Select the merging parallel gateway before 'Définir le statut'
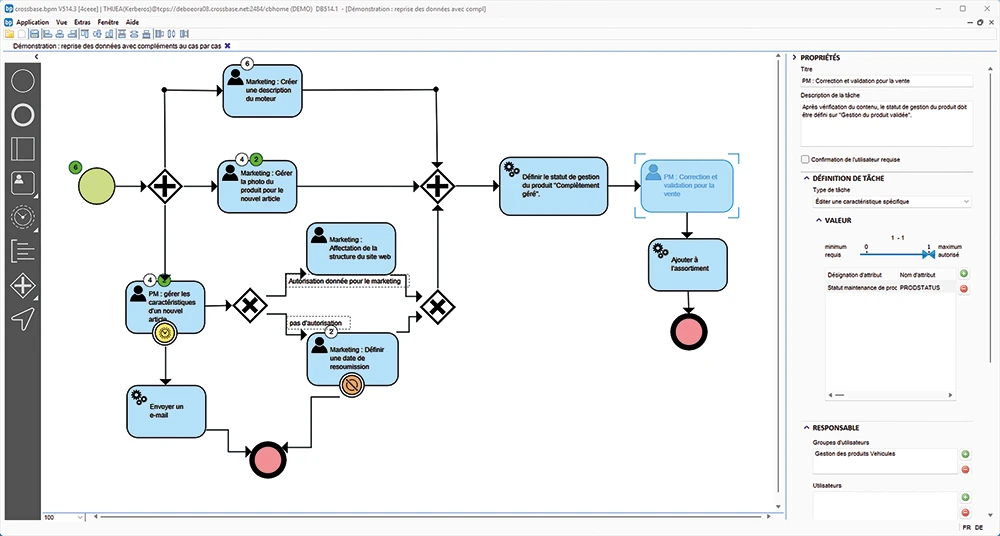 (438, 186)
